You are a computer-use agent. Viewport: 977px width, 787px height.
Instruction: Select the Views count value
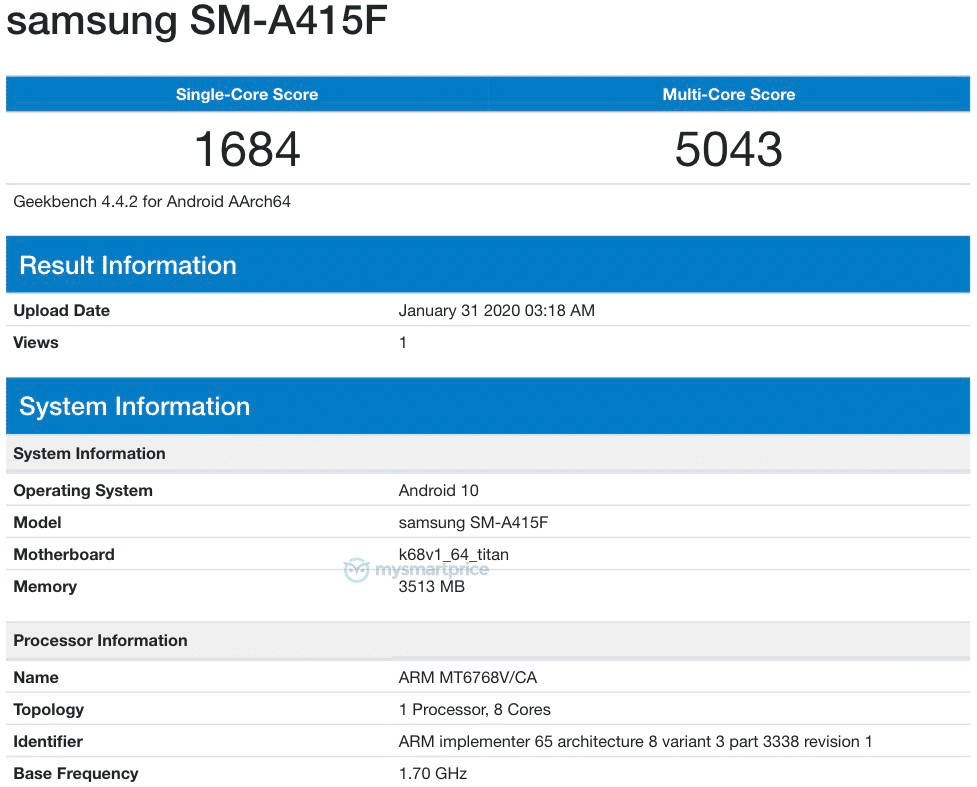point(403,342)
